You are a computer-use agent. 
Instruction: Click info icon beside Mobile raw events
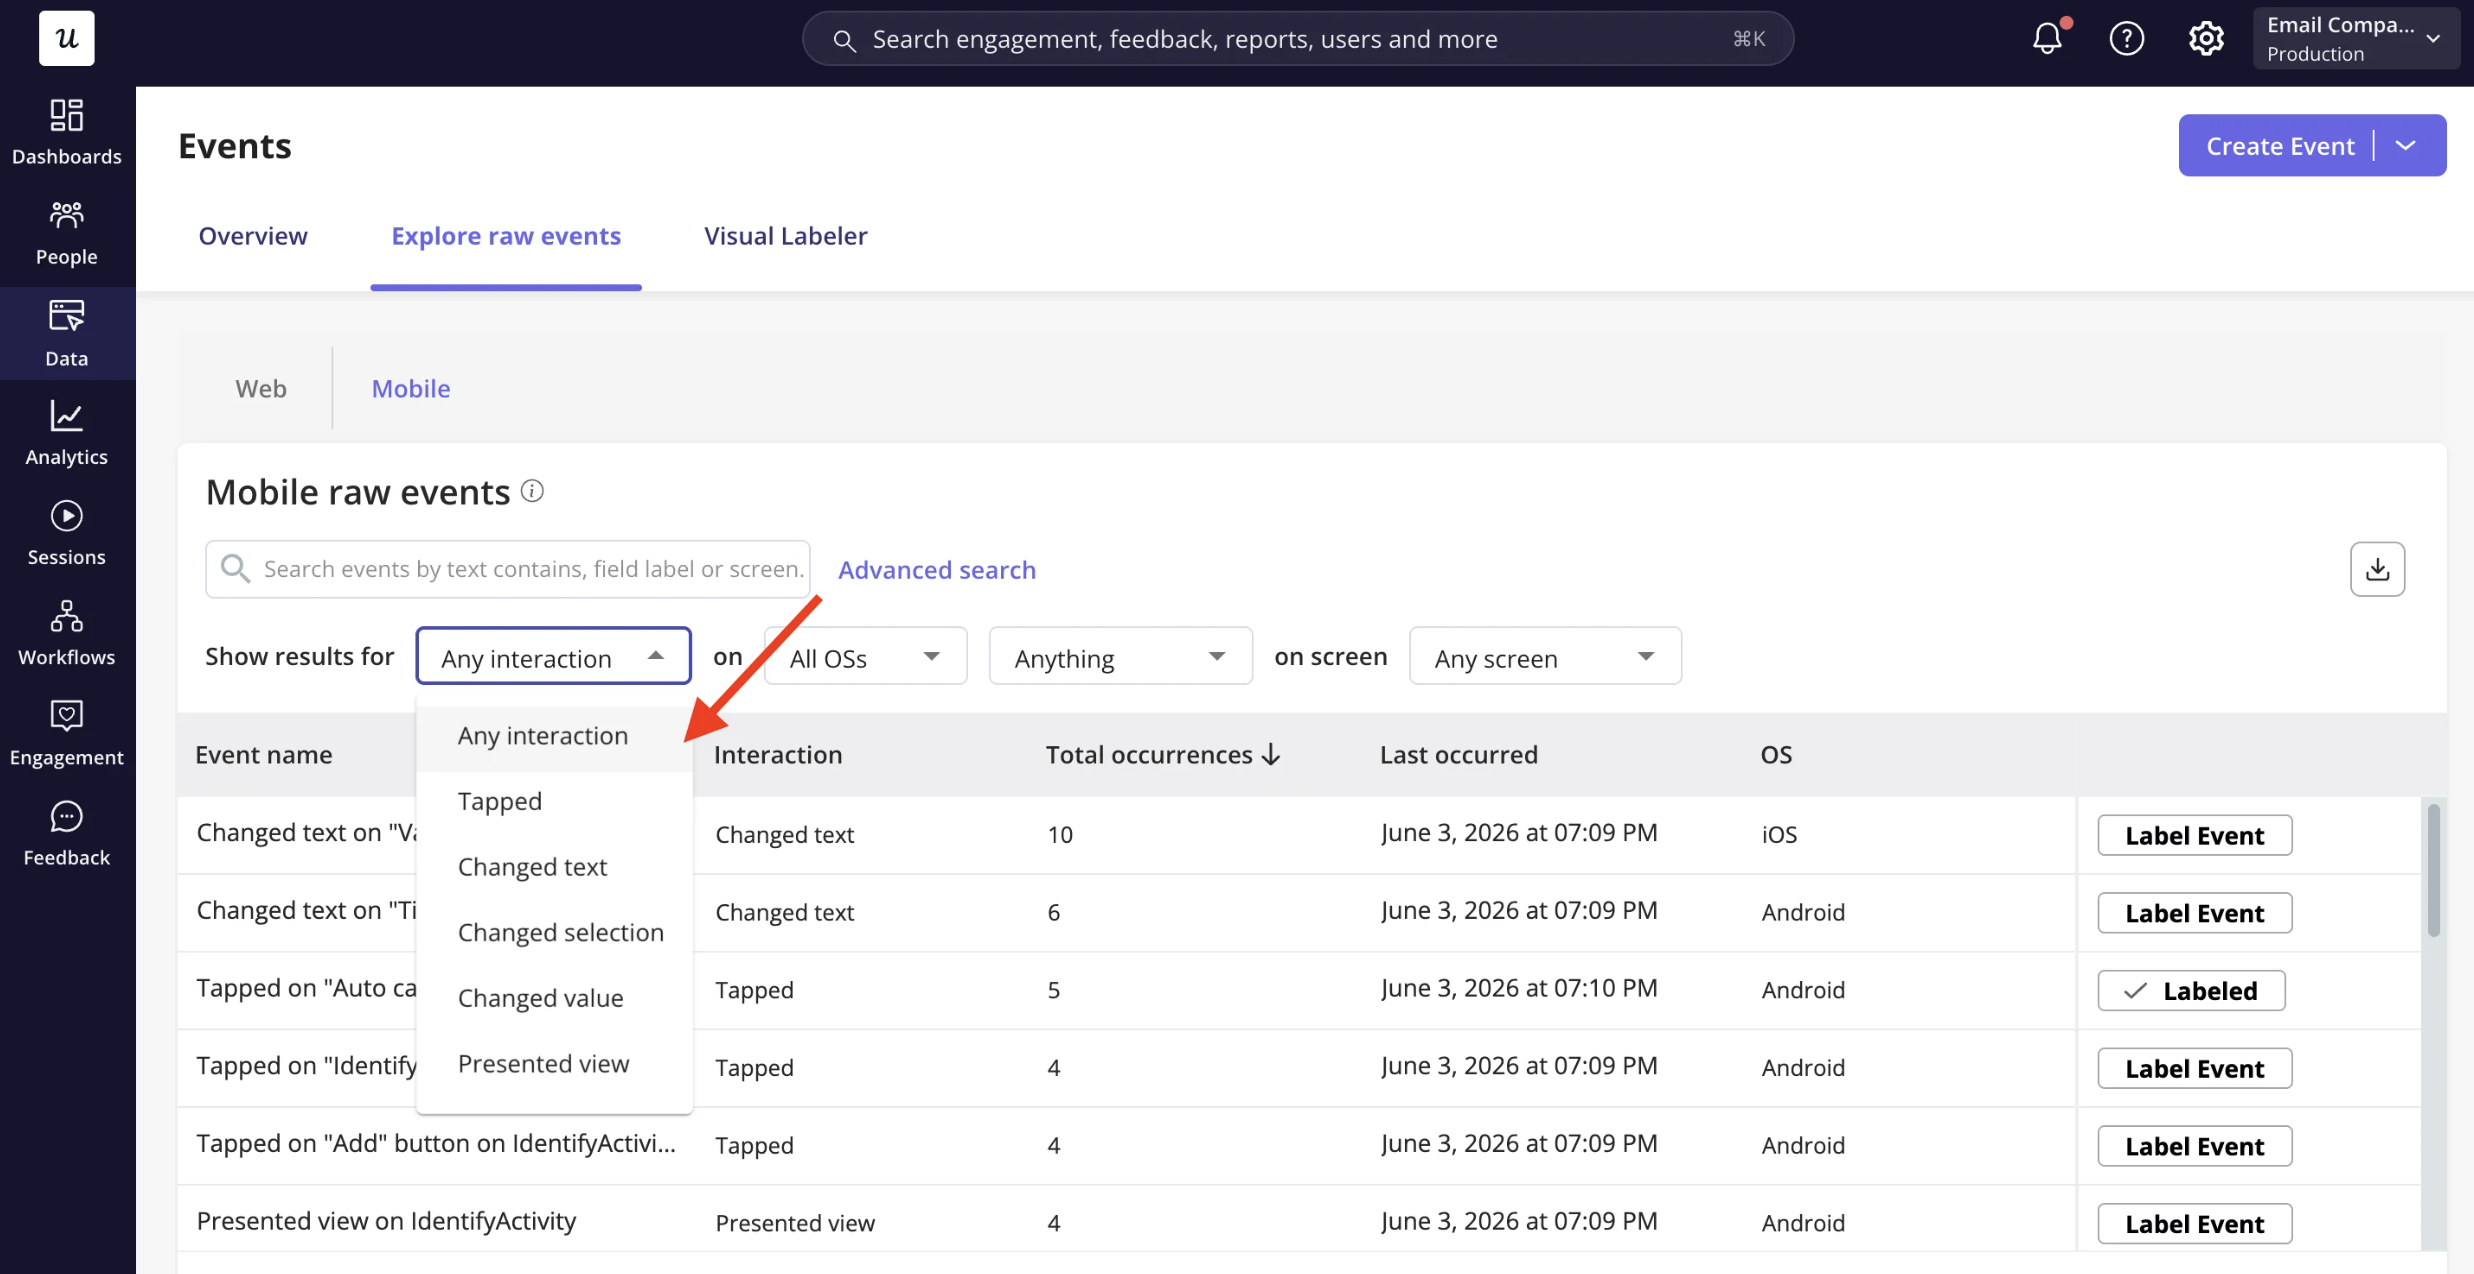[x=532, y=491]
